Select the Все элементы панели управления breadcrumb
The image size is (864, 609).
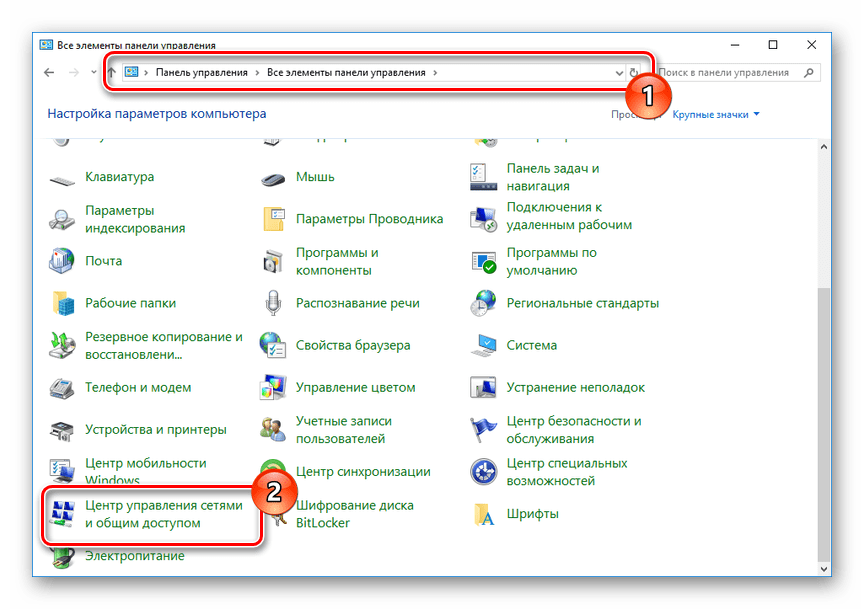tap(347, 73)
